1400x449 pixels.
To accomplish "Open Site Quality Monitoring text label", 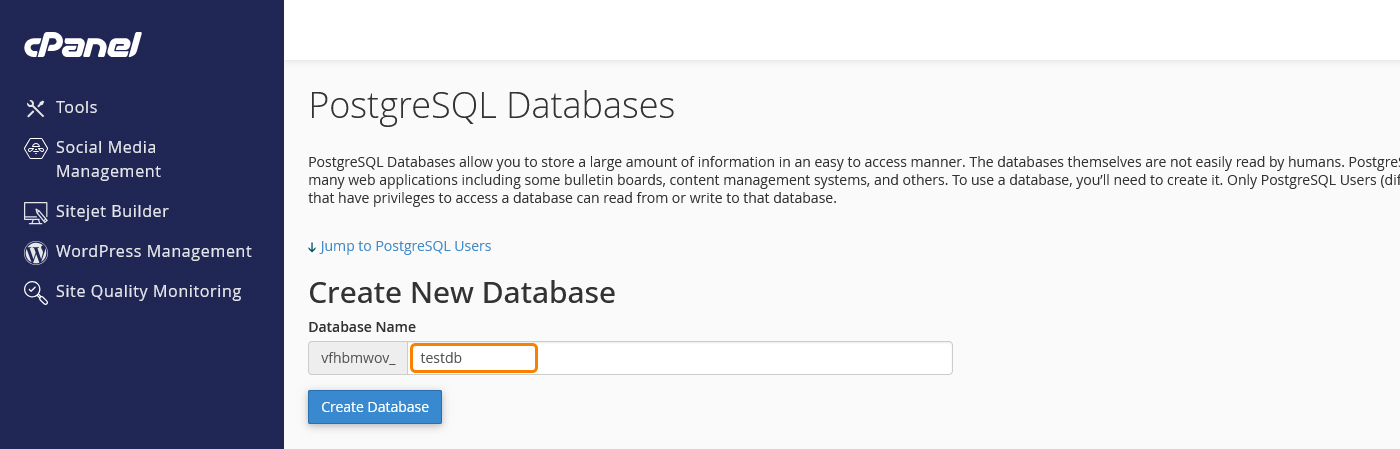I will (x=148, y=292).
